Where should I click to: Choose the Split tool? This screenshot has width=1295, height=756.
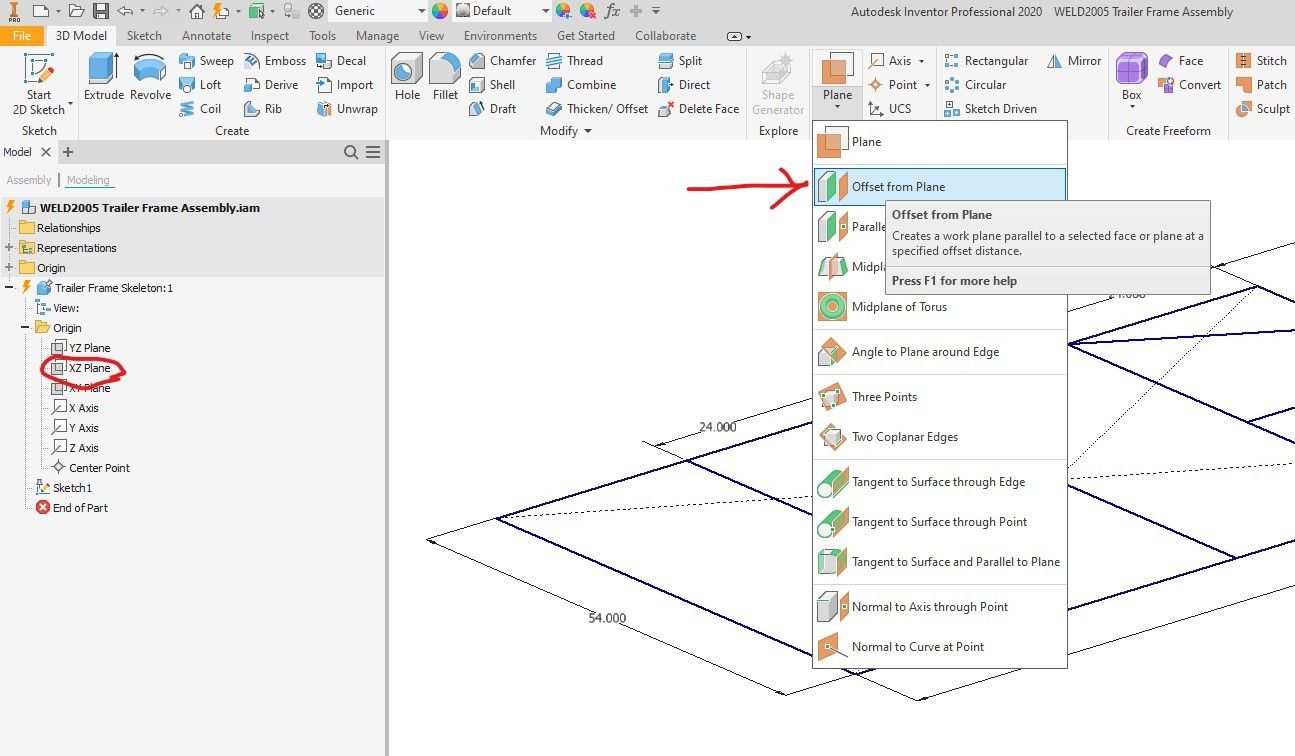[679, 61]
